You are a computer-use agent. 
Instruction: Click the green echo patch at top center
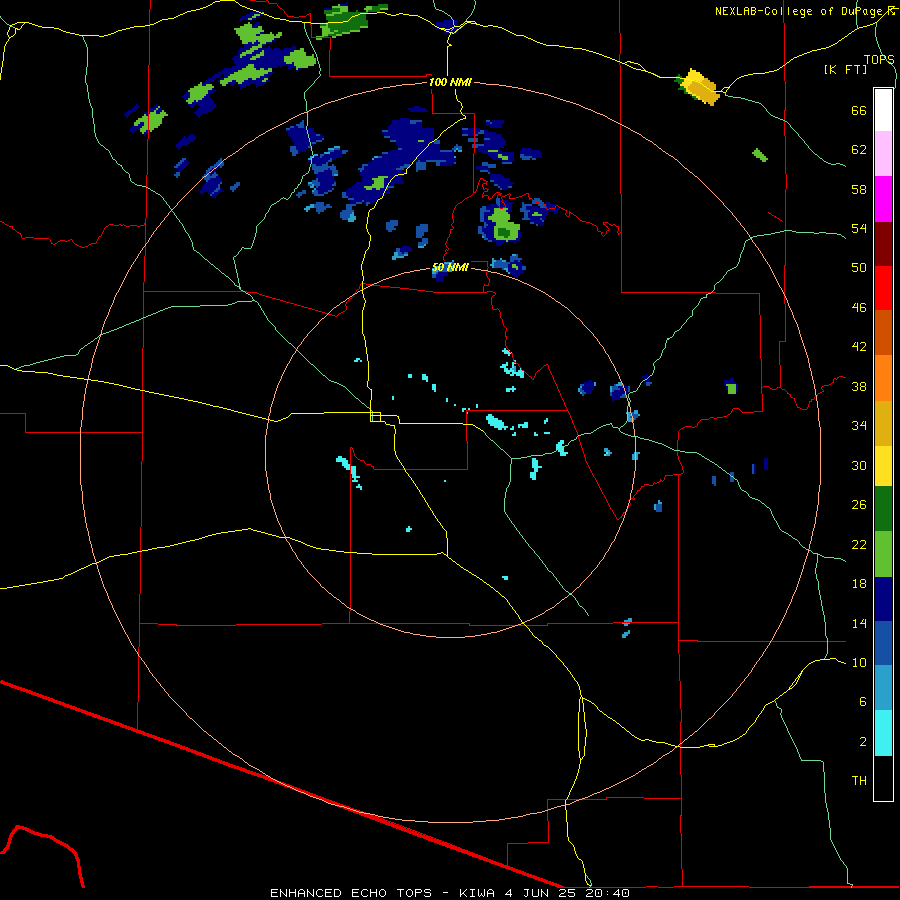click(346, 23)
